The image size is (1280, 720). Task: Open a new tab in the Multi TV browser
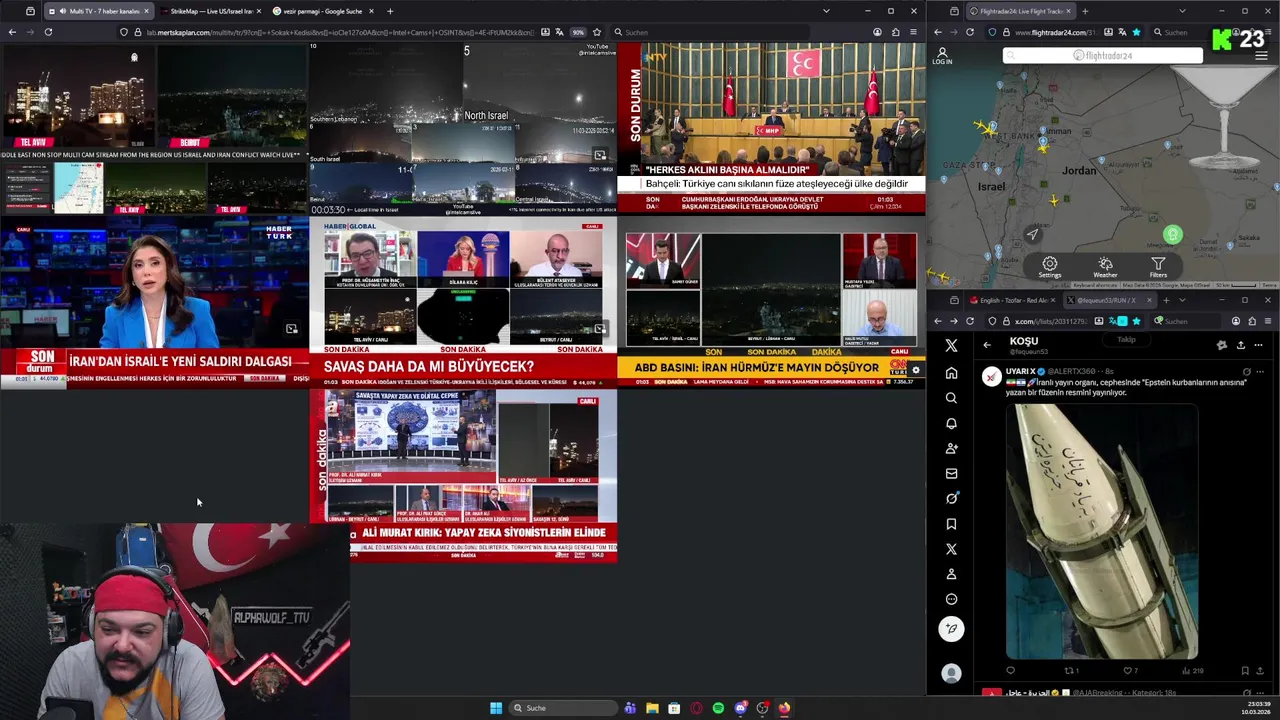(390, 11)
